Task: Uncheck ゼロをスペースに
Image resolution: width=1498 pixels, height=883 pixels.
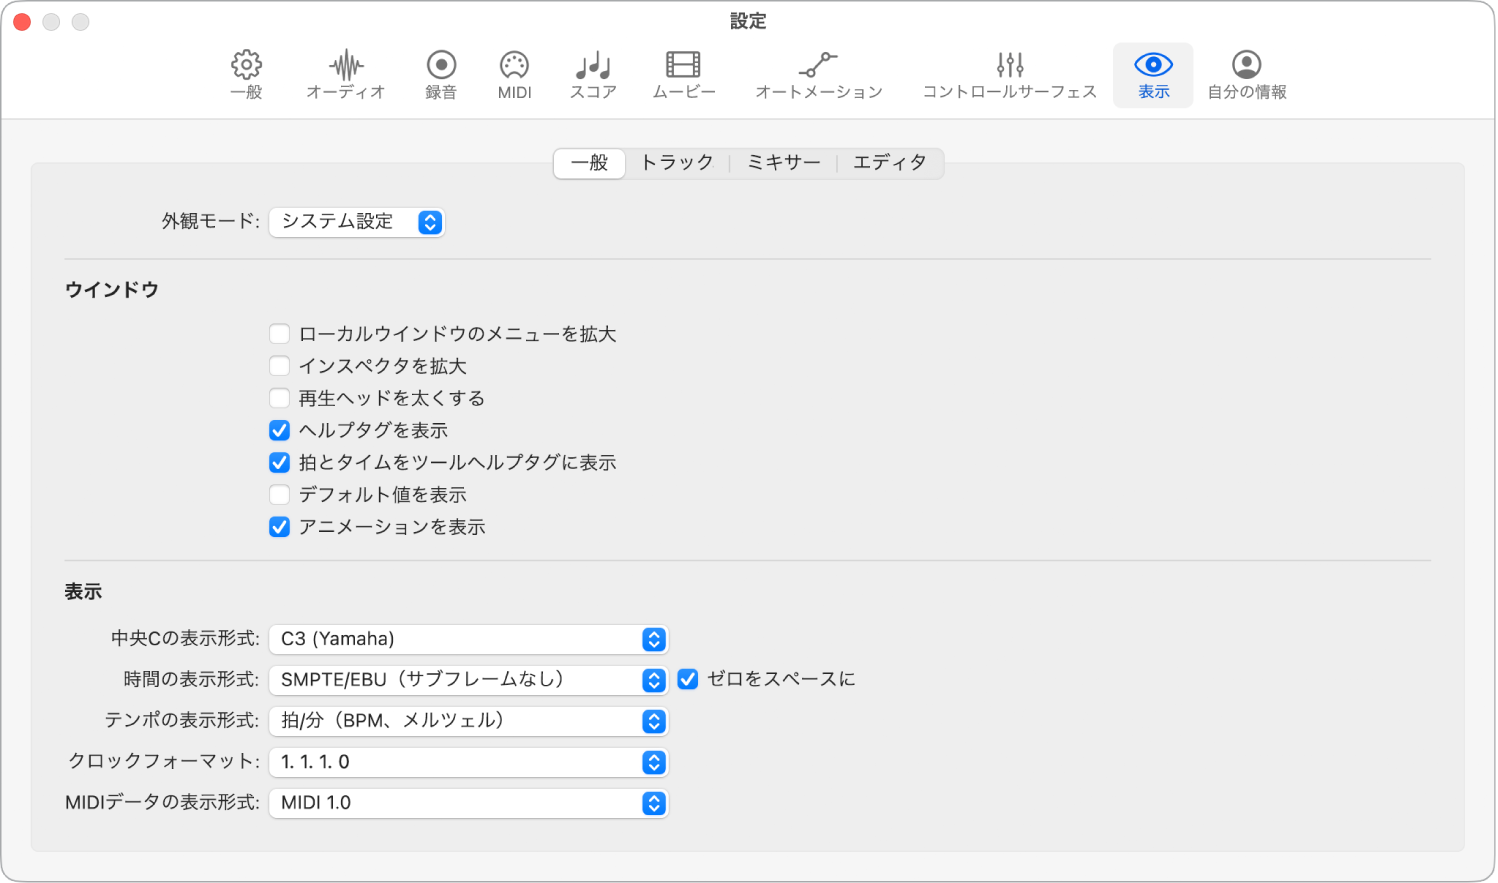Action: (x=687, y=679)
